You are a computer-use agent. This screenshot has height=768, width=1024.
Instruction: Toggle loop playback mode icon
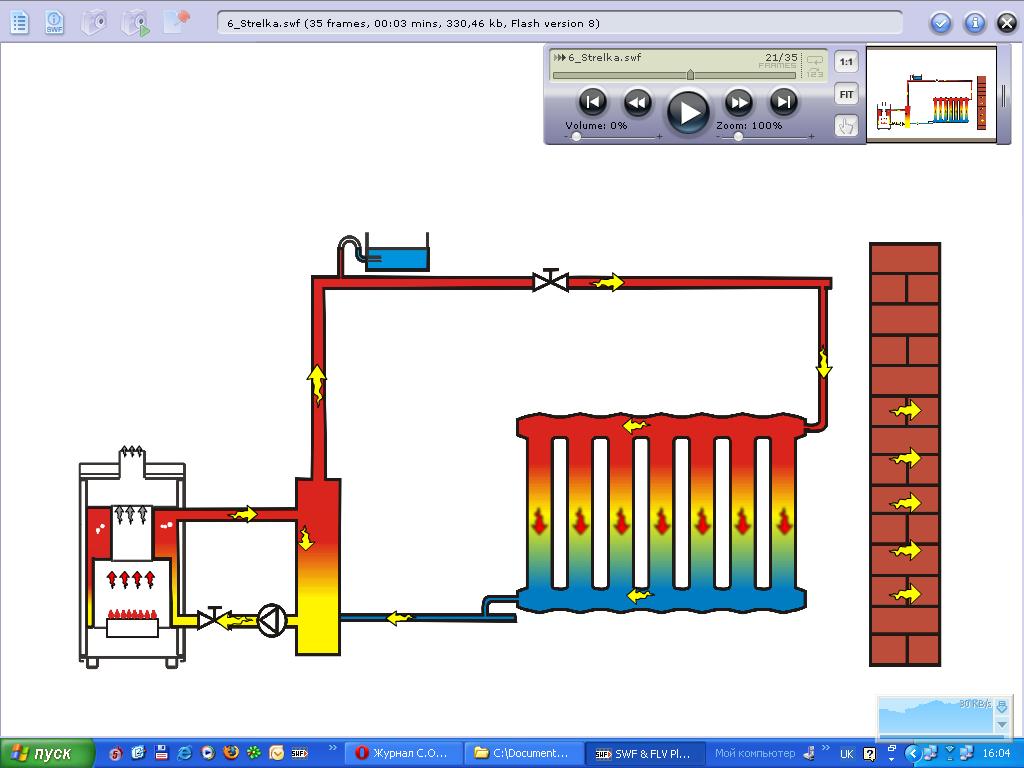pos(815,64)
